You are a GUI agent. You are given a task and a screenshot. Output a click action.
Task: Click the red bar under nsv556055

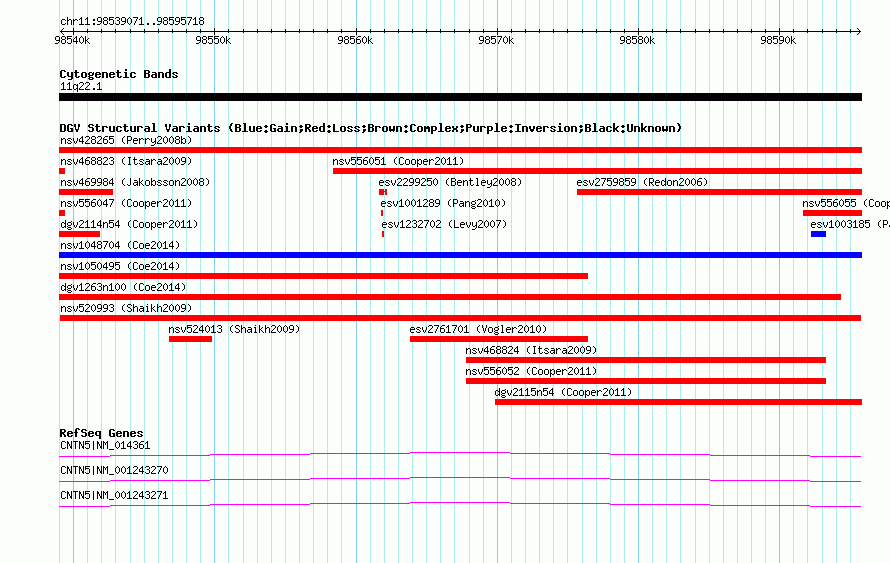(x=833, y=213)
